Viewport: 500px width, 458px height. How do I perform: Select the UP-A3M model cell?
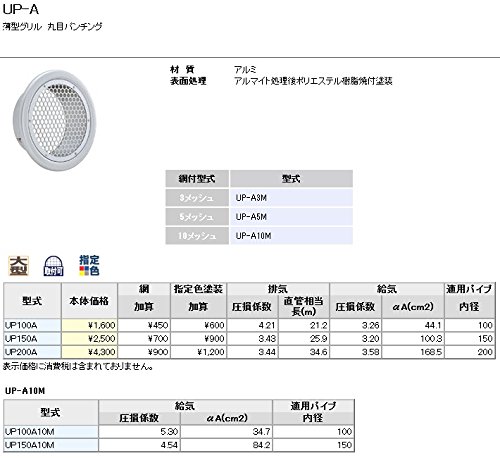[x=291, y=198]
